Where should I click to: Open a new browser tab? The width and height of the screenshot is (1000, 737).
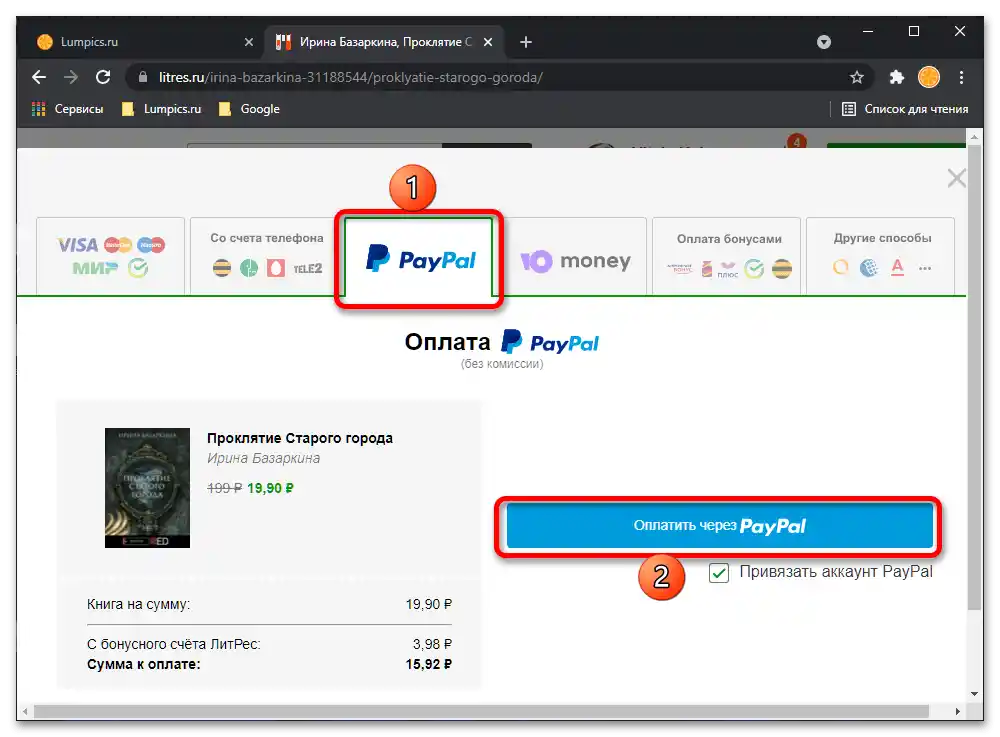(526, 42)
